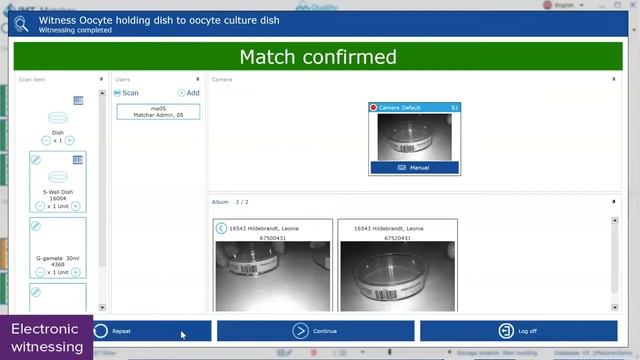Pin the Users panel
This screenshot has height=360, width=640.
coord(198,79)
